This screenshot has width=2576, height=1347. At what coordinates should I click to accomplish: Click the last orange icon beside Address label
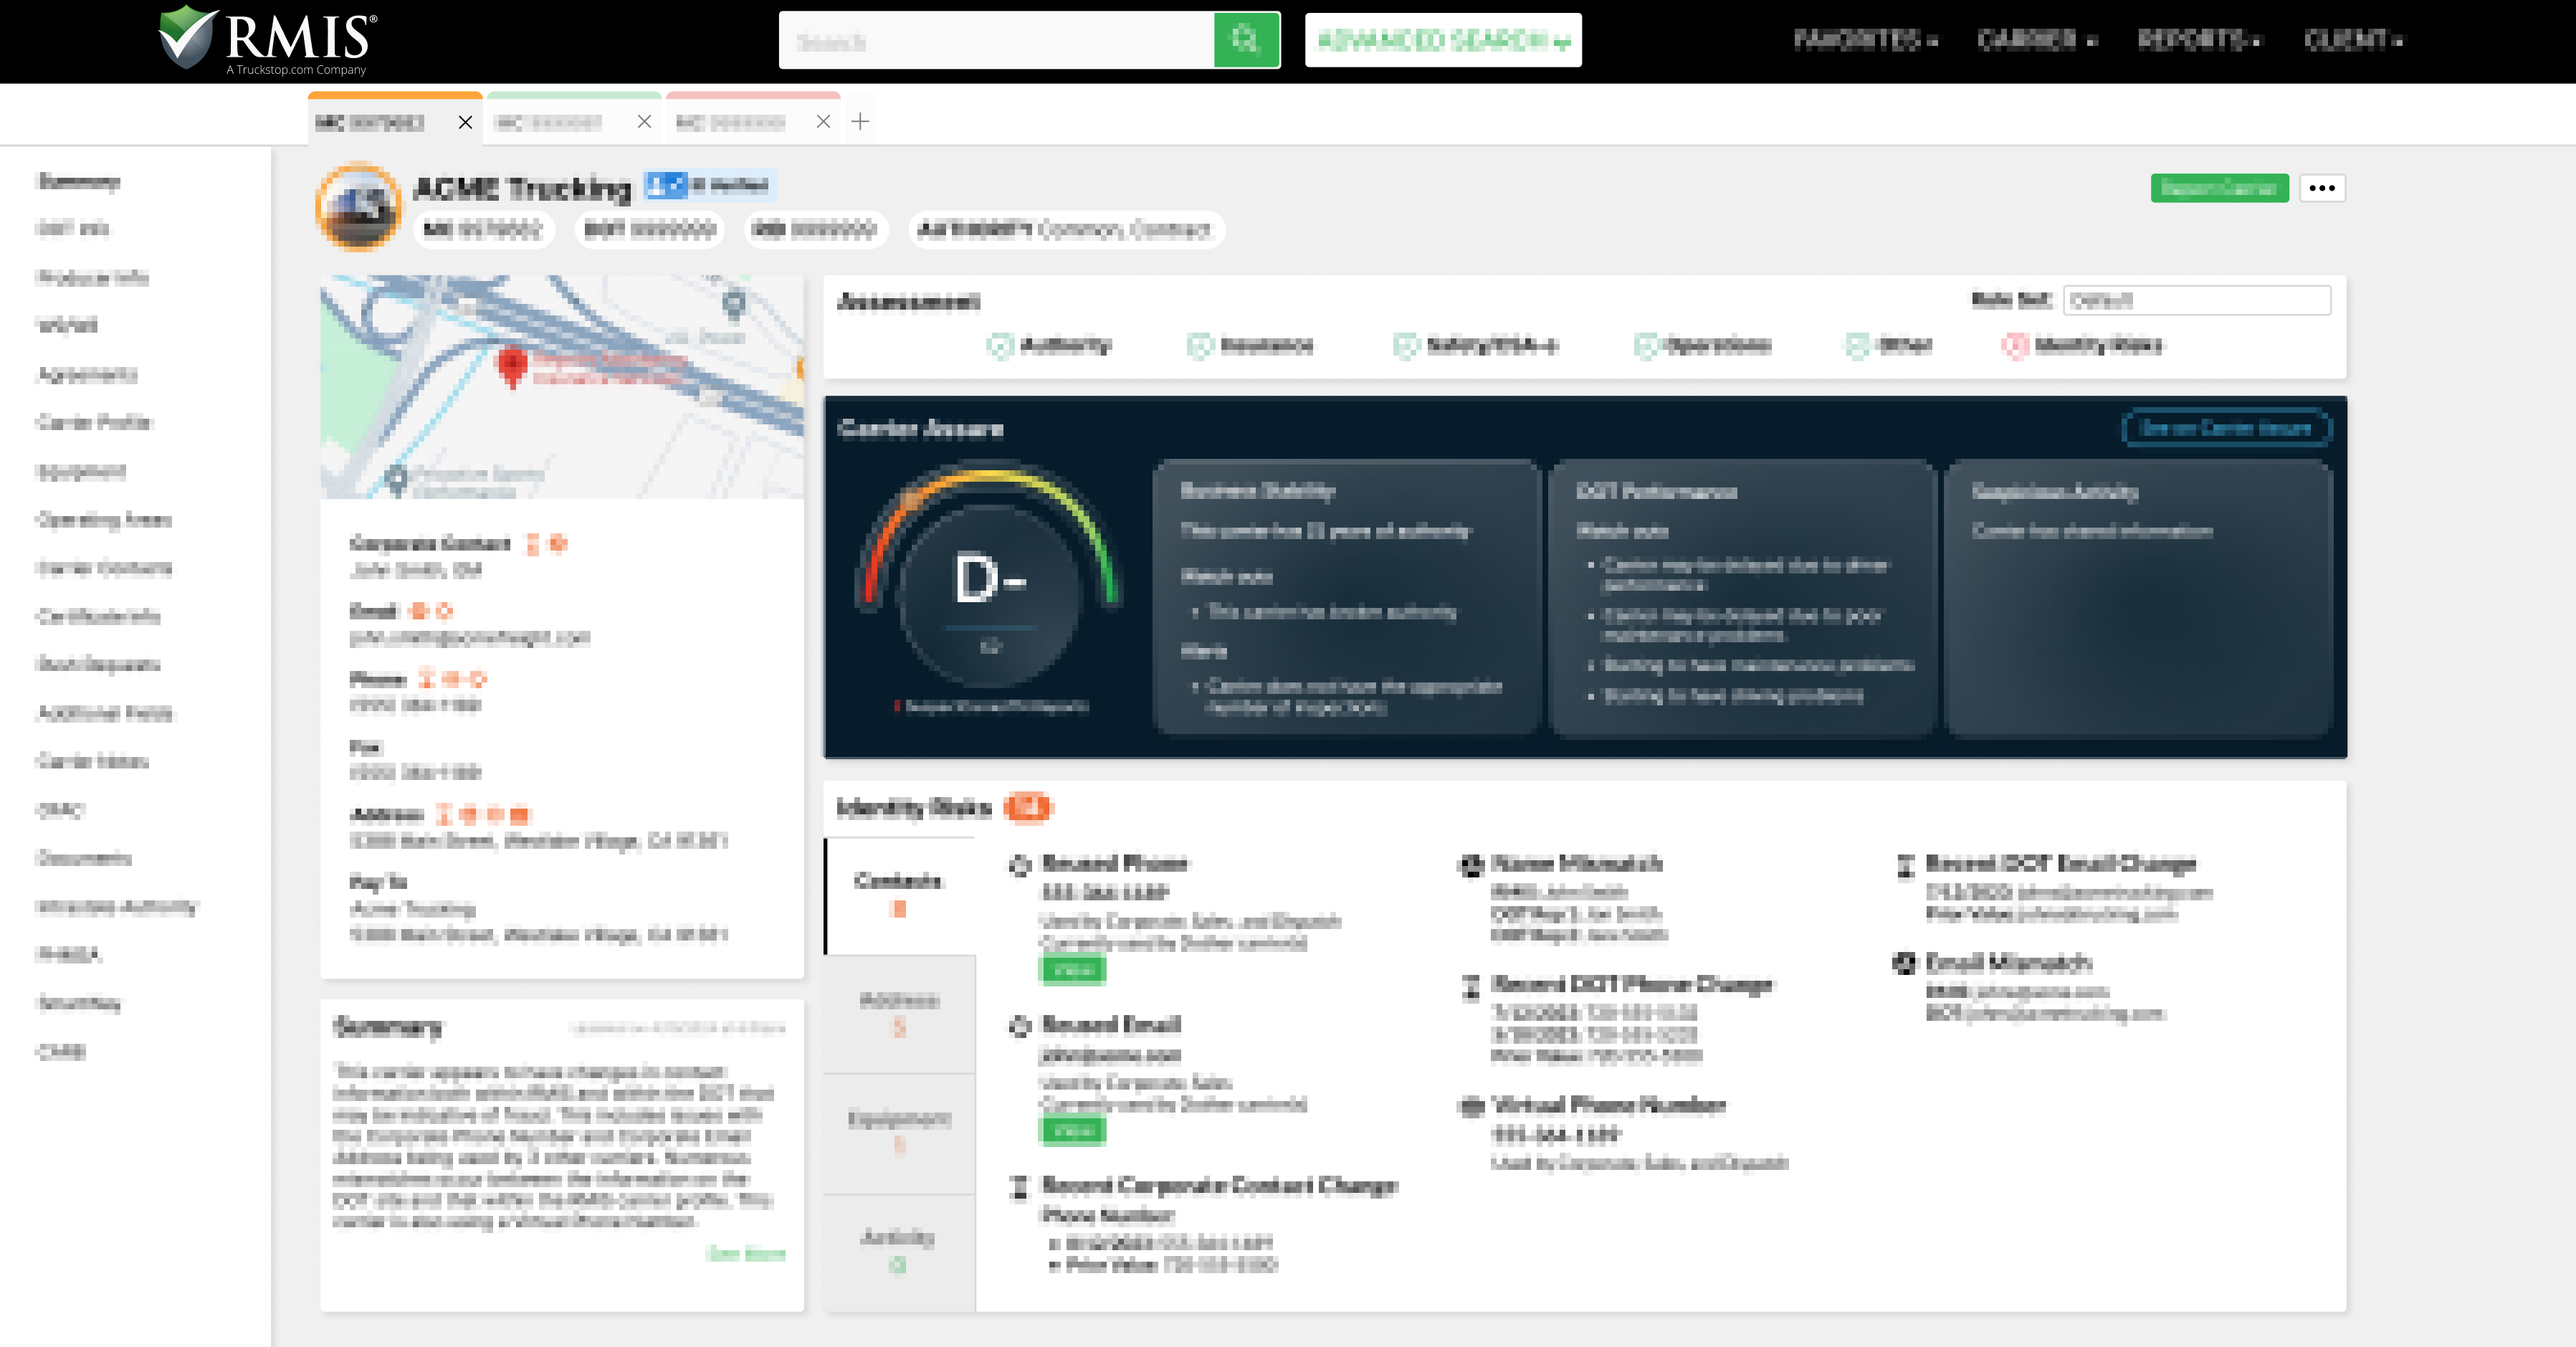tap(520, 814)
